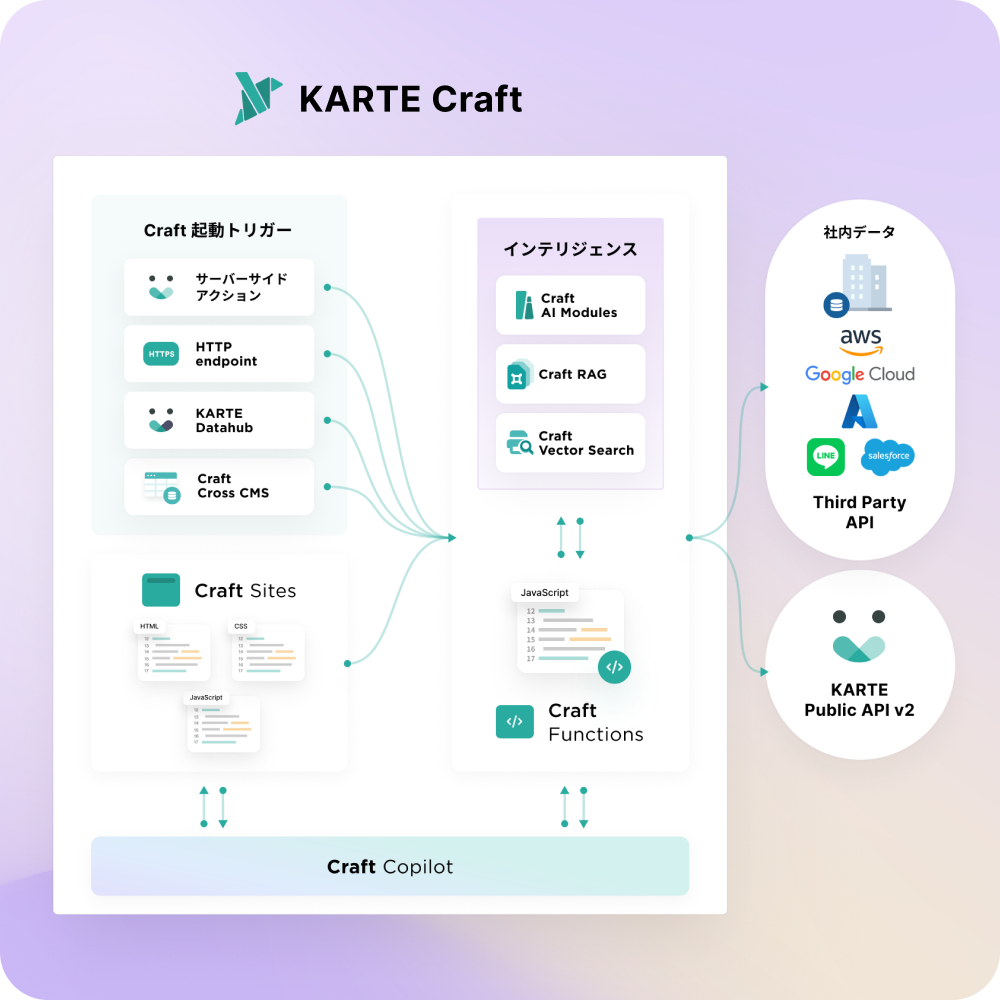Viewport: 1000px width, 1000px height.
Task: Click the HTTPS endpoint icon
Action: point(161,354)
